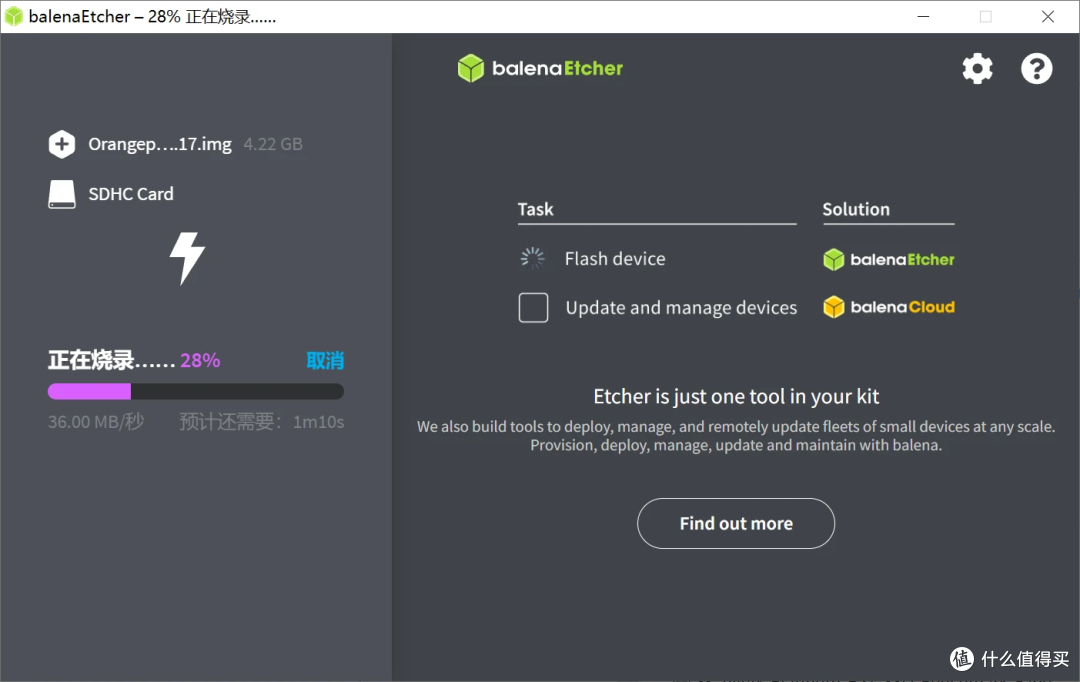The image size is (1080, 682).
Task: Click the balenaEtcher icon in the title bar
Action: click(x=14, y=17)
